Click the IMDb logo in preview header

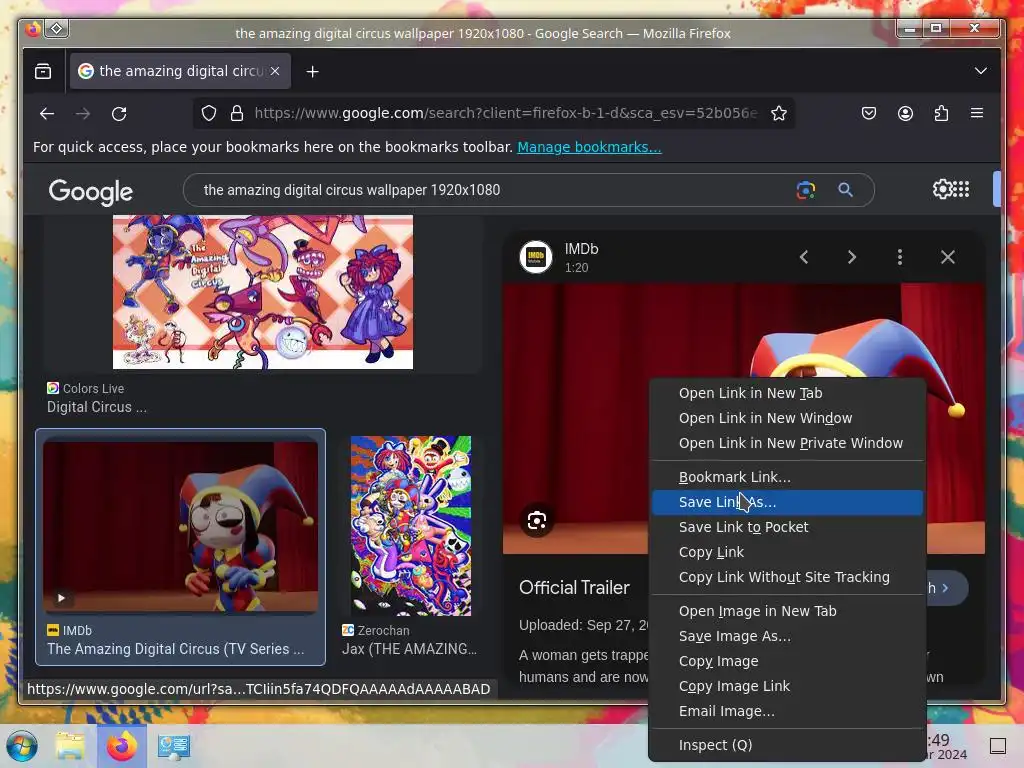coord(536,257)
